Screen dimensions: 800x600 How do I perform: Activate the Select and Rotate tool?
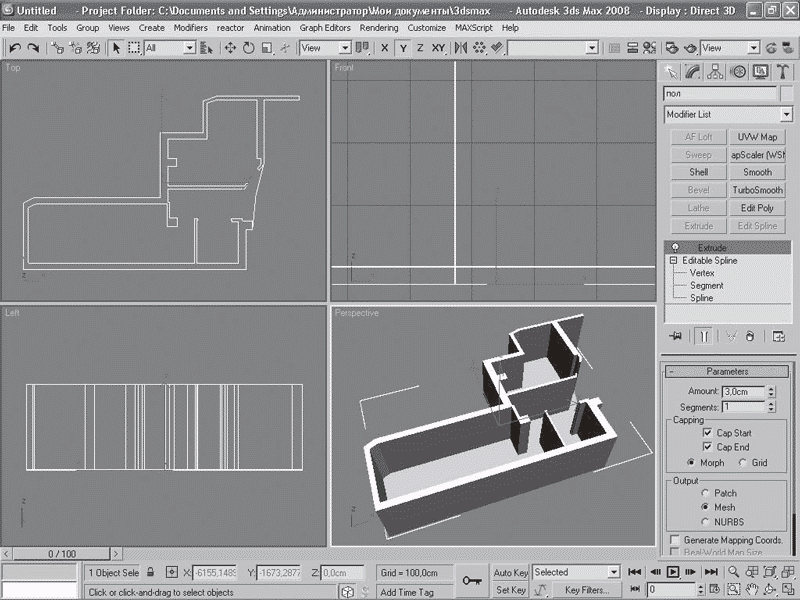pyautogui.click(x=247, y=48)
